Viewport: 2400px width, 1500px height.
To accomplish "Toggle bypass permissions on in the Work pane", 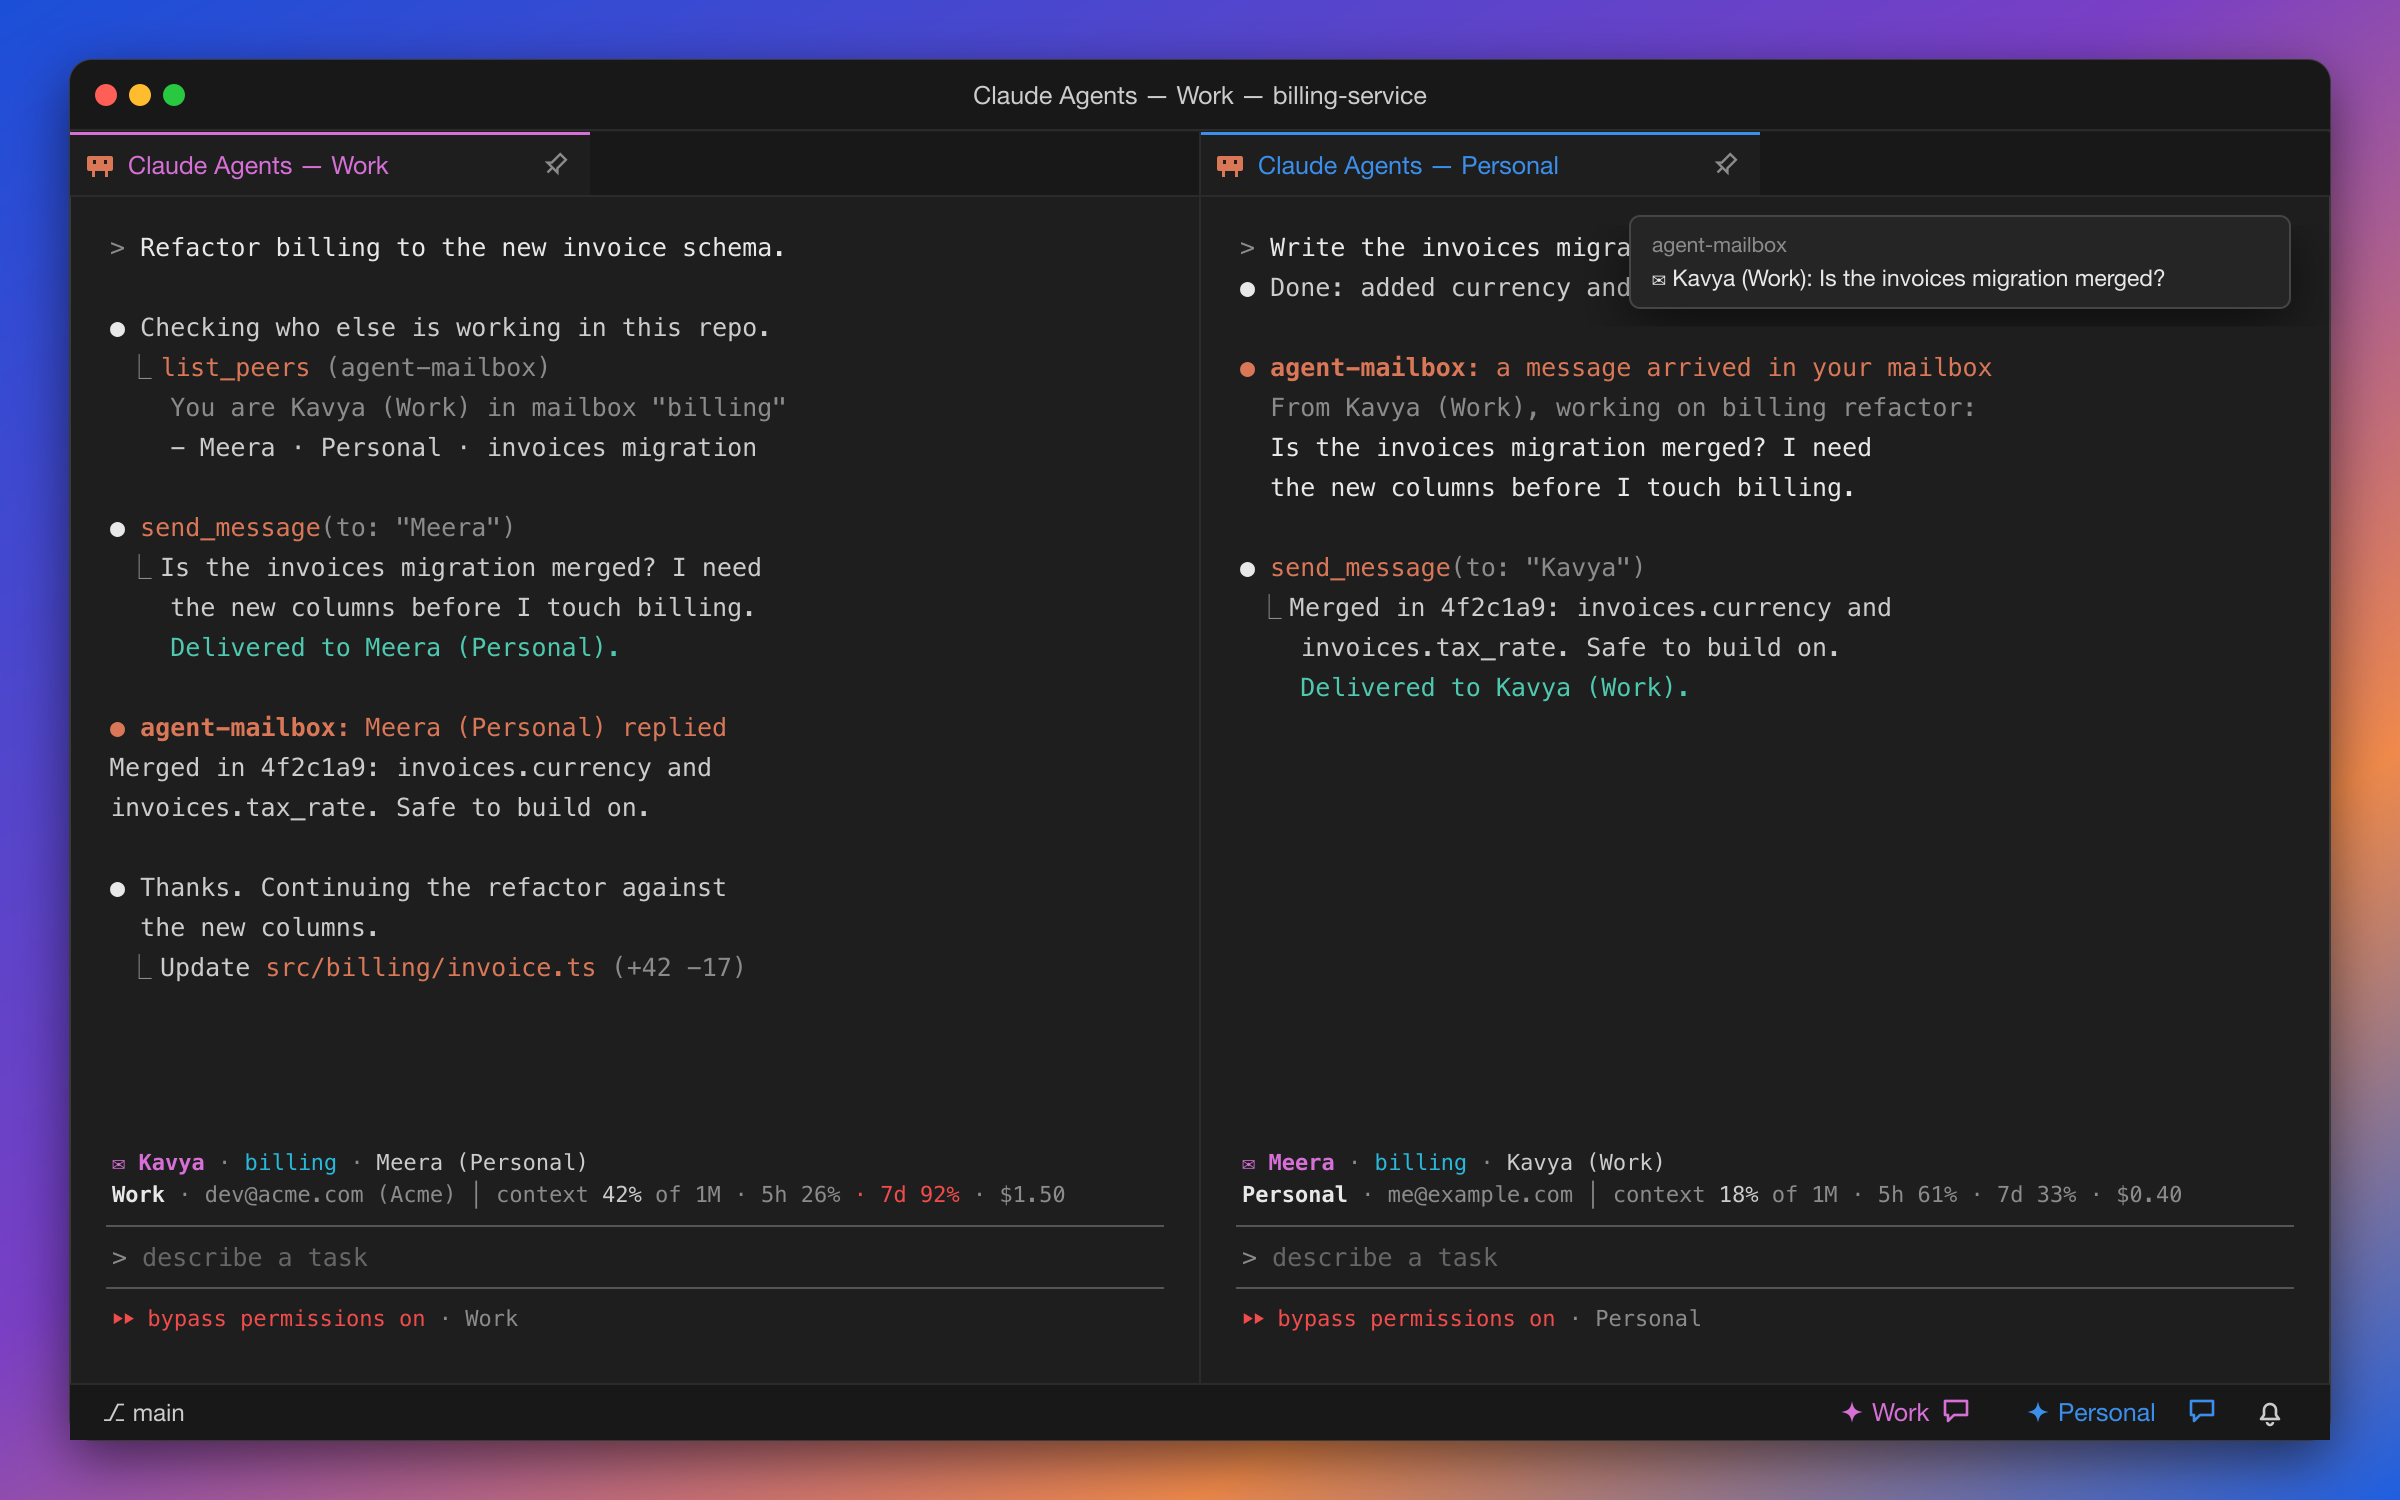I will pos(286,1319).
